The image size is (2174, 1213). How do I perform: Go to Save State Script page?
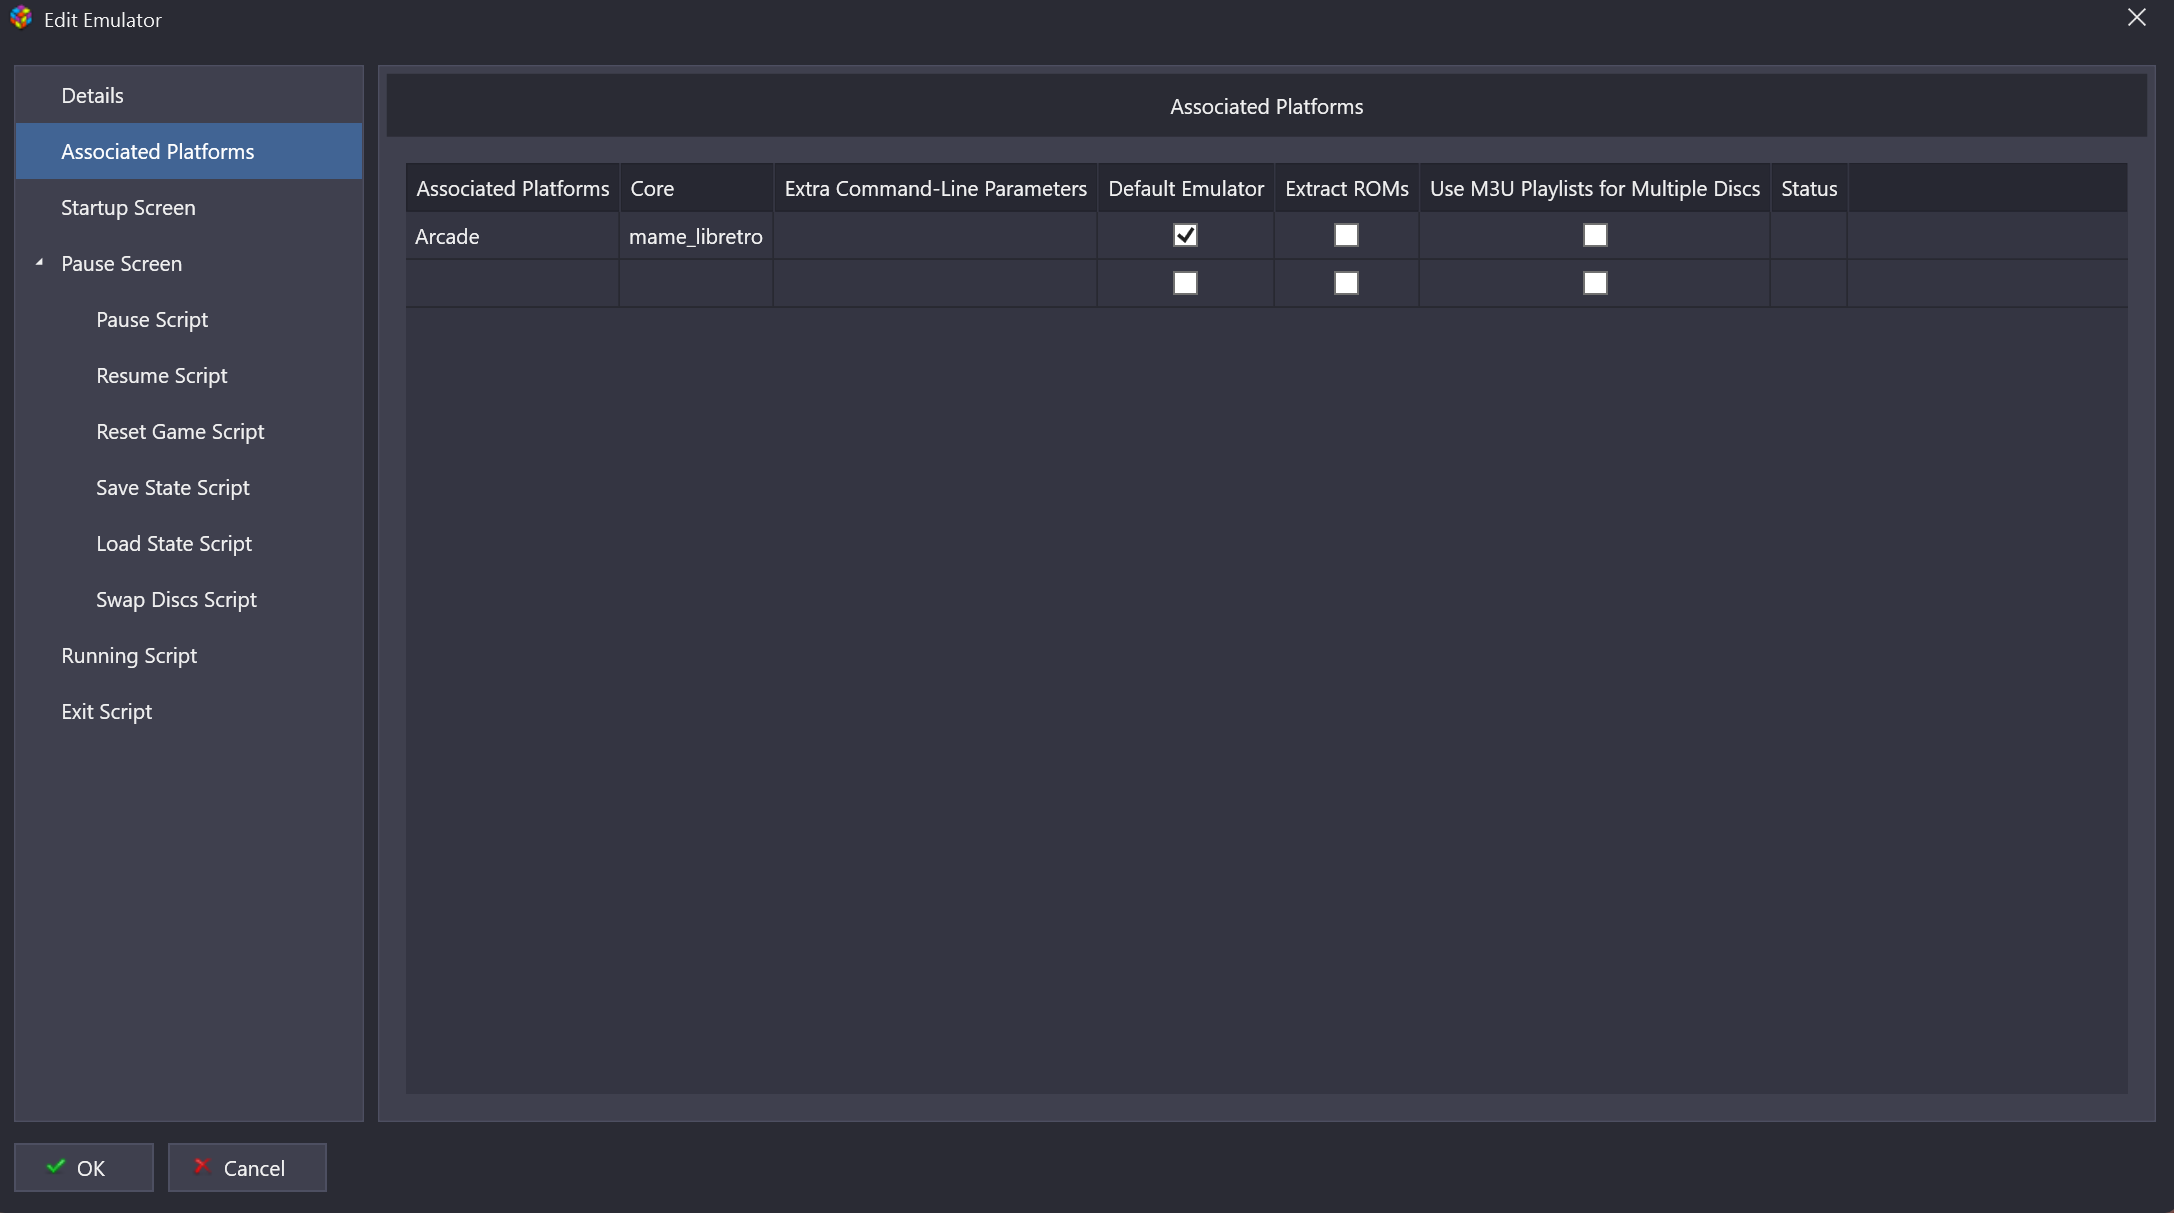(x=172, y=488)
